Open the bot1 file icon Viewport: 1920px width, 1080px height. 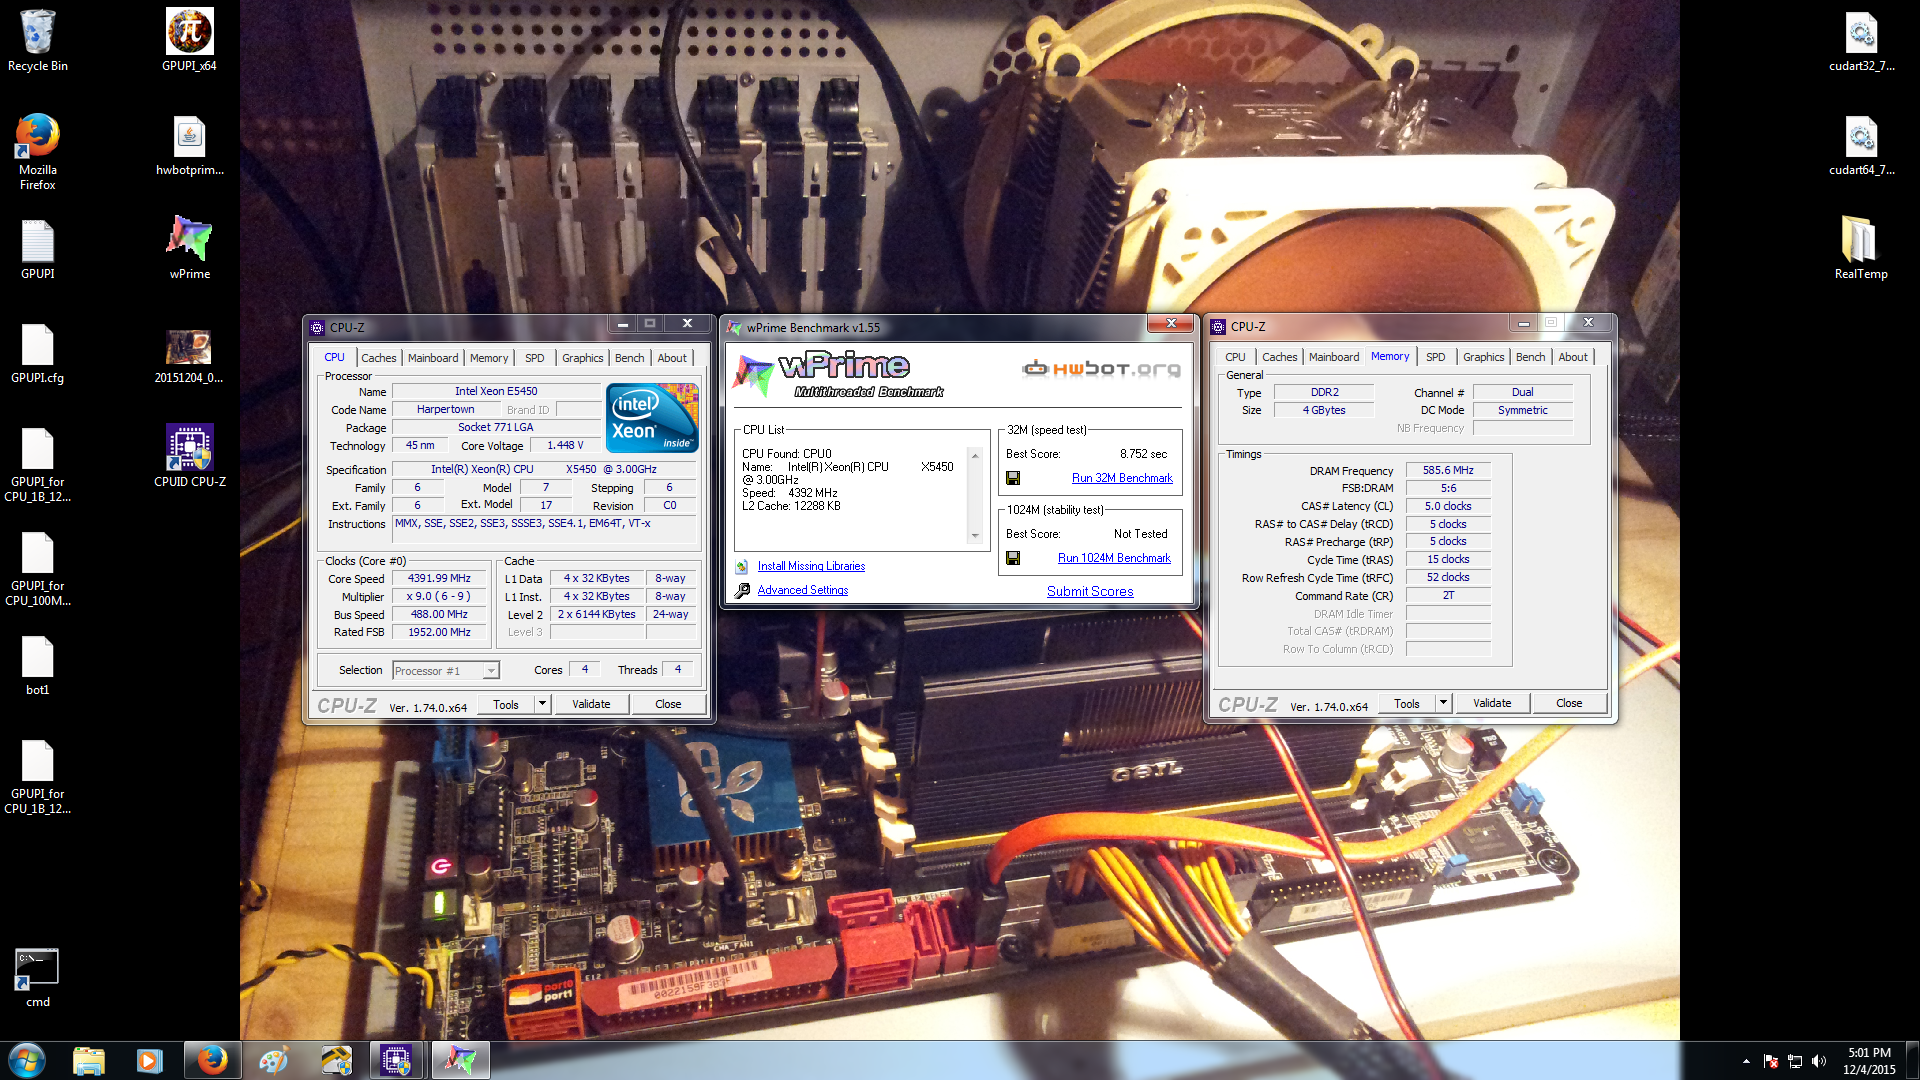point(37,665)
